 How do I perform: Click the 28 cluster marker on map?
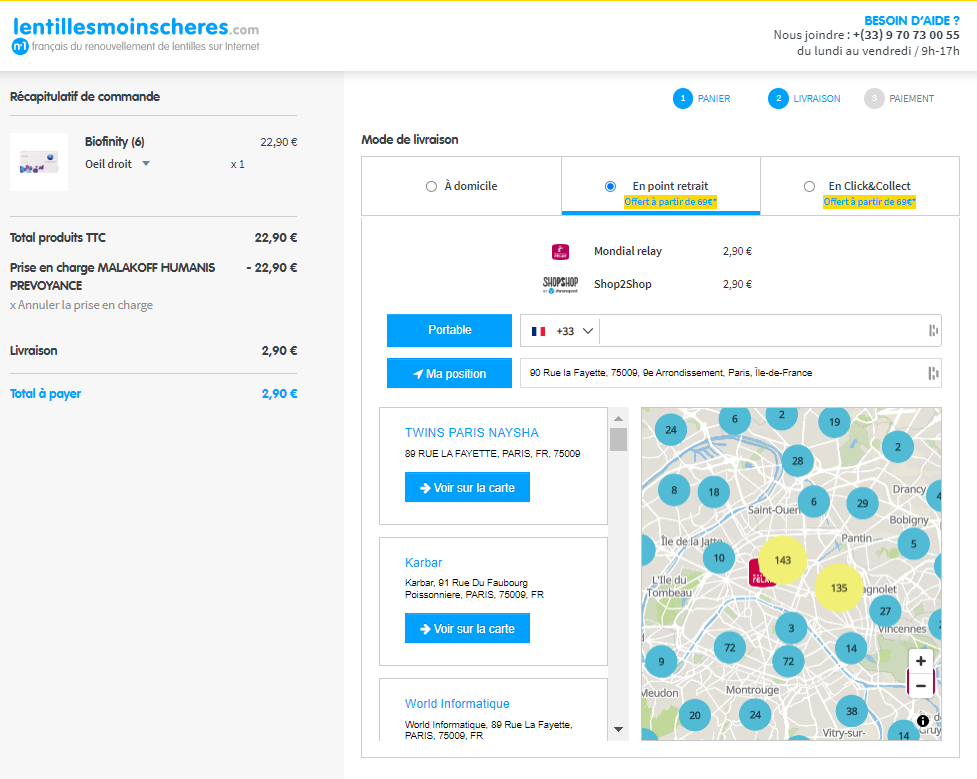click(x=798, y=461)
